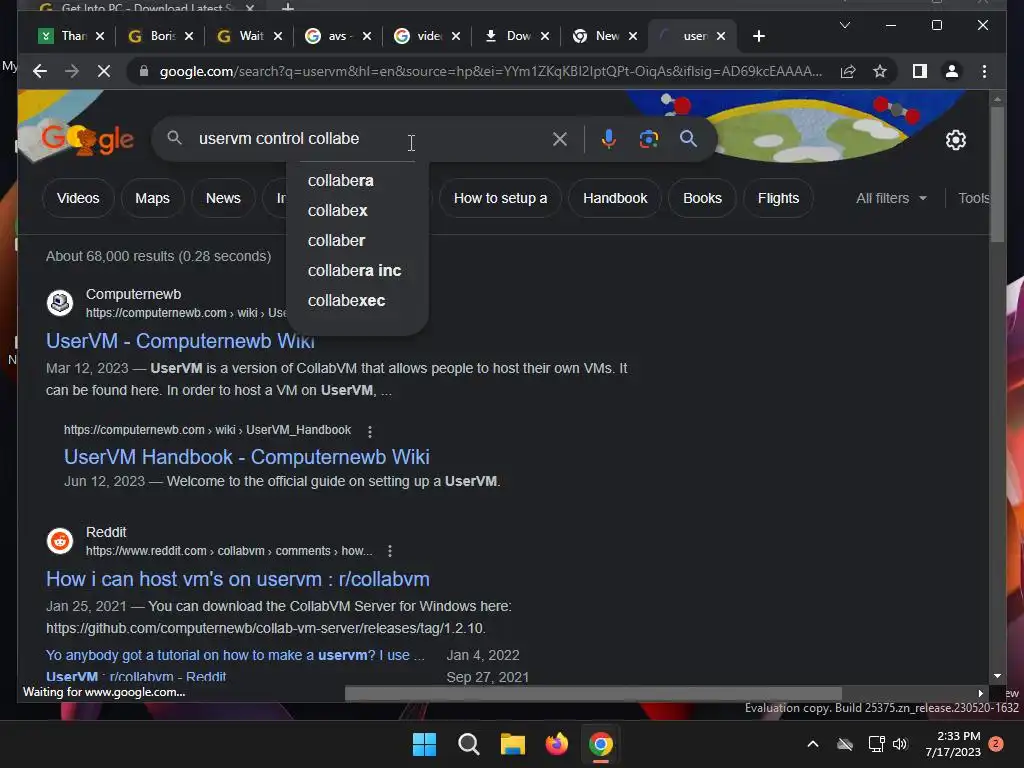Image resolution: width=1024 pixels, height=768 pixels.
Task: Switch to the 'Boris' tab
Action: click(153, 36)
